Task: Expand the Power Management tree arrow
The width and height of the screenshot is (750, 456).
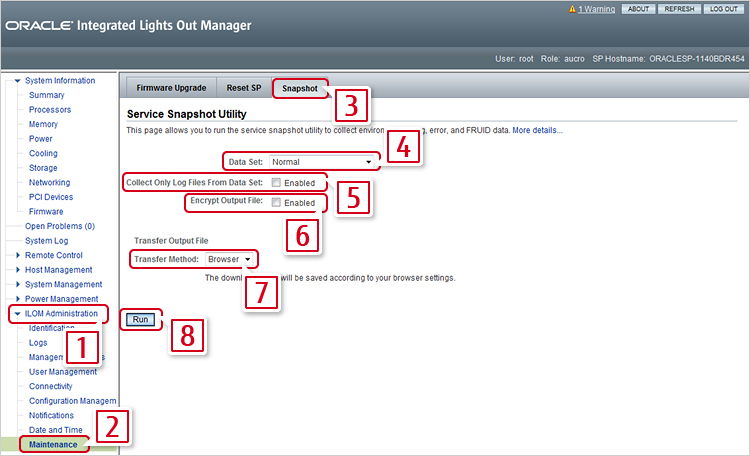Action: point(17,299)
